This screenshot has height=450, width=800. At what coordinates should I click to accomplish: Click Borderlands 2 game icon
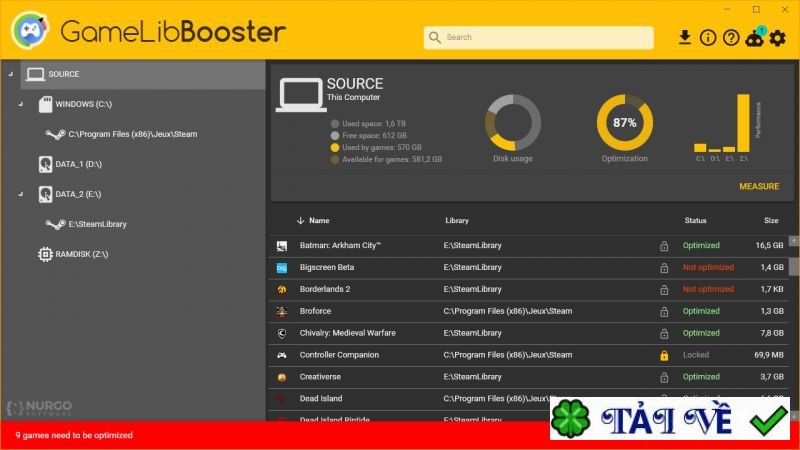pyautogui.click(x=282, y=290)
